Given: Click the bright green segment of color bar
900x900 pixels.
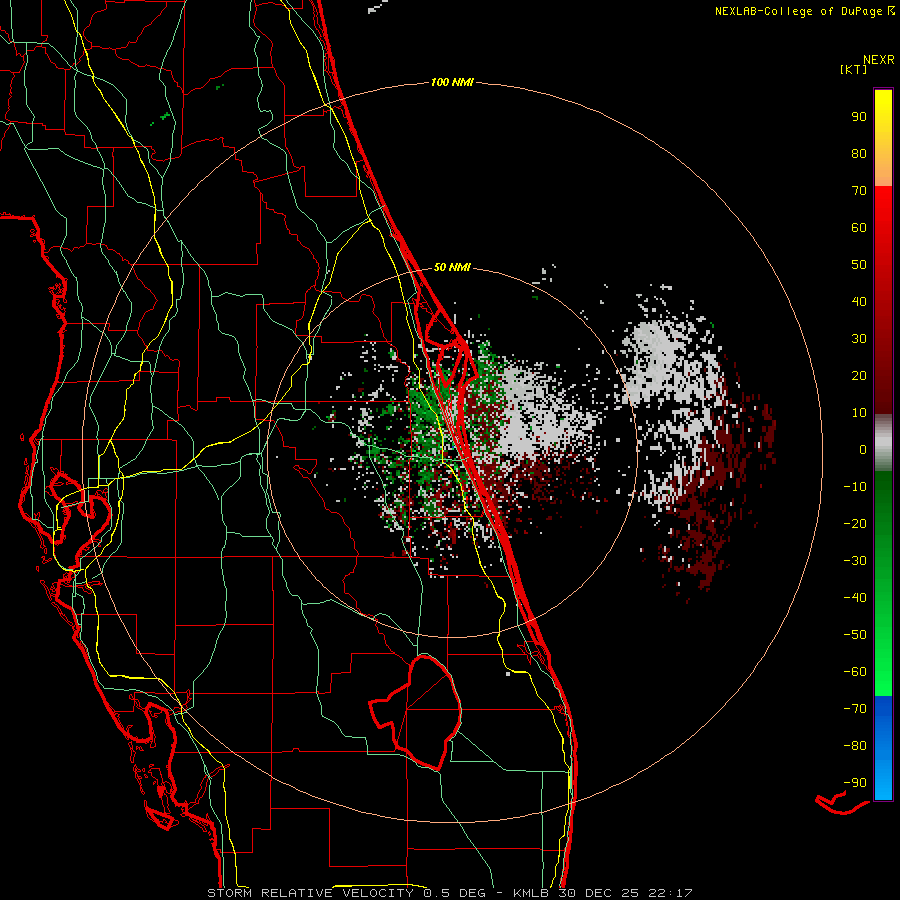Looking at the screenshot, I should click(x=883, y=583).
